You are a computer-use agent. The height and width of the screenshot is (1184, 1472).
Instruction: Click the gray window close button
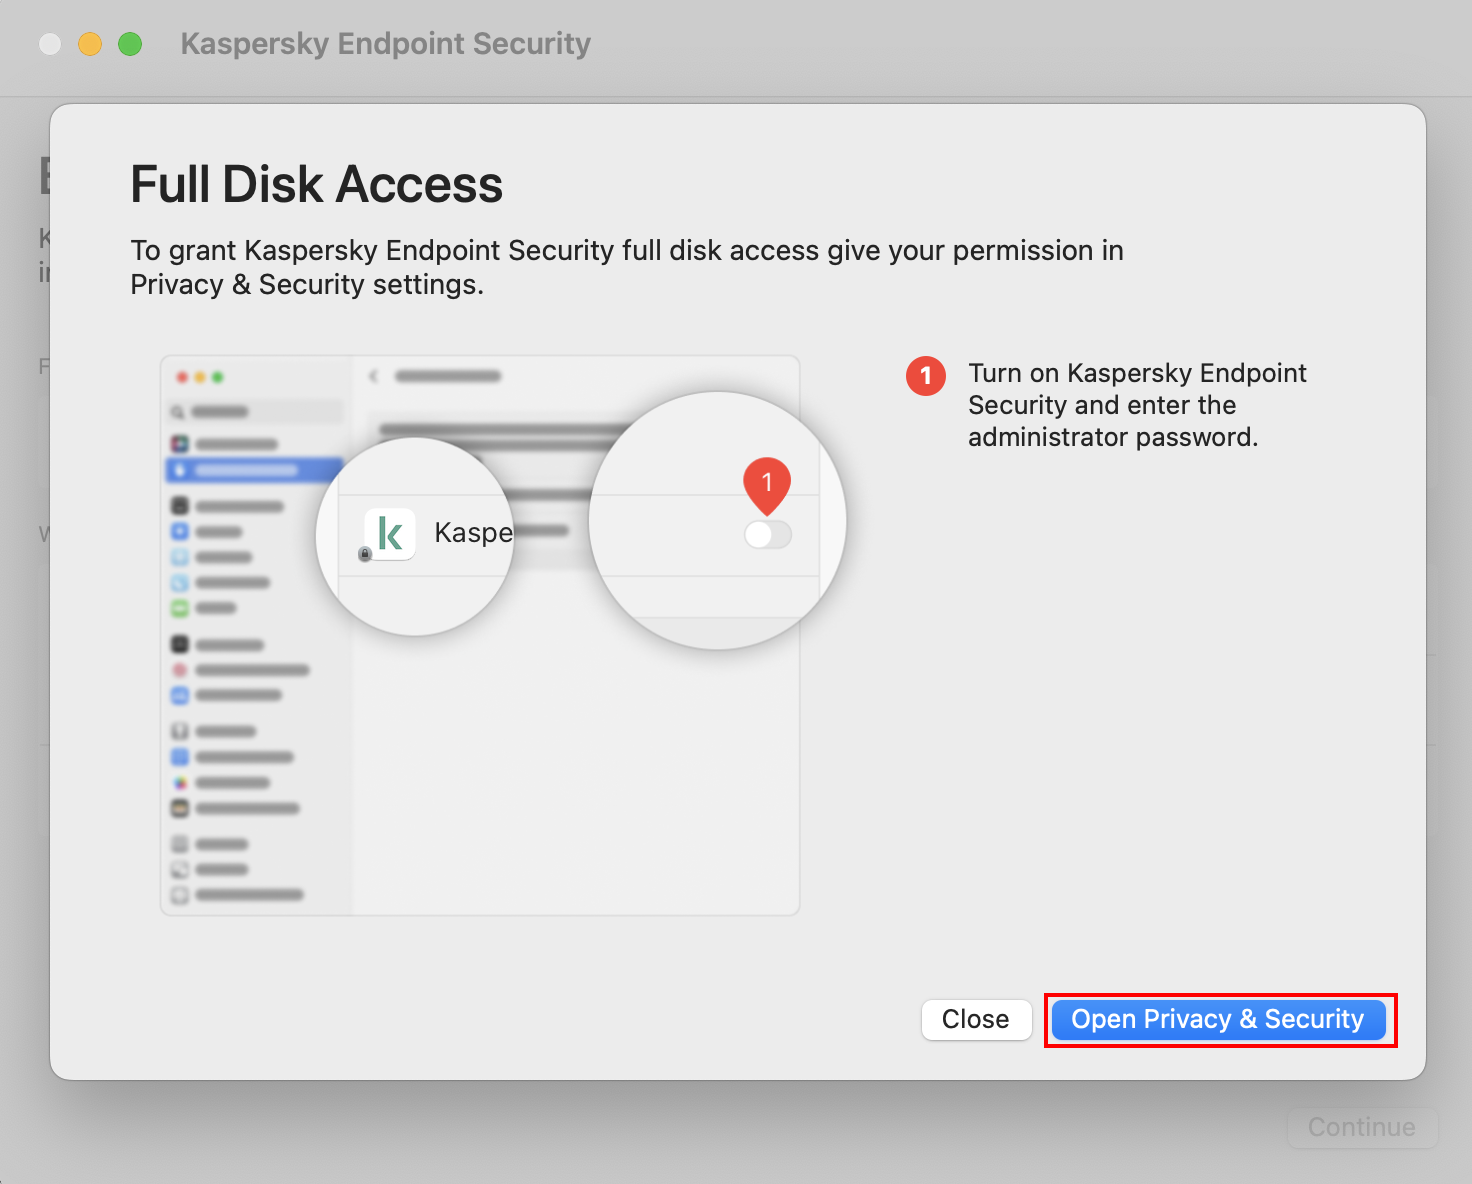50,44
